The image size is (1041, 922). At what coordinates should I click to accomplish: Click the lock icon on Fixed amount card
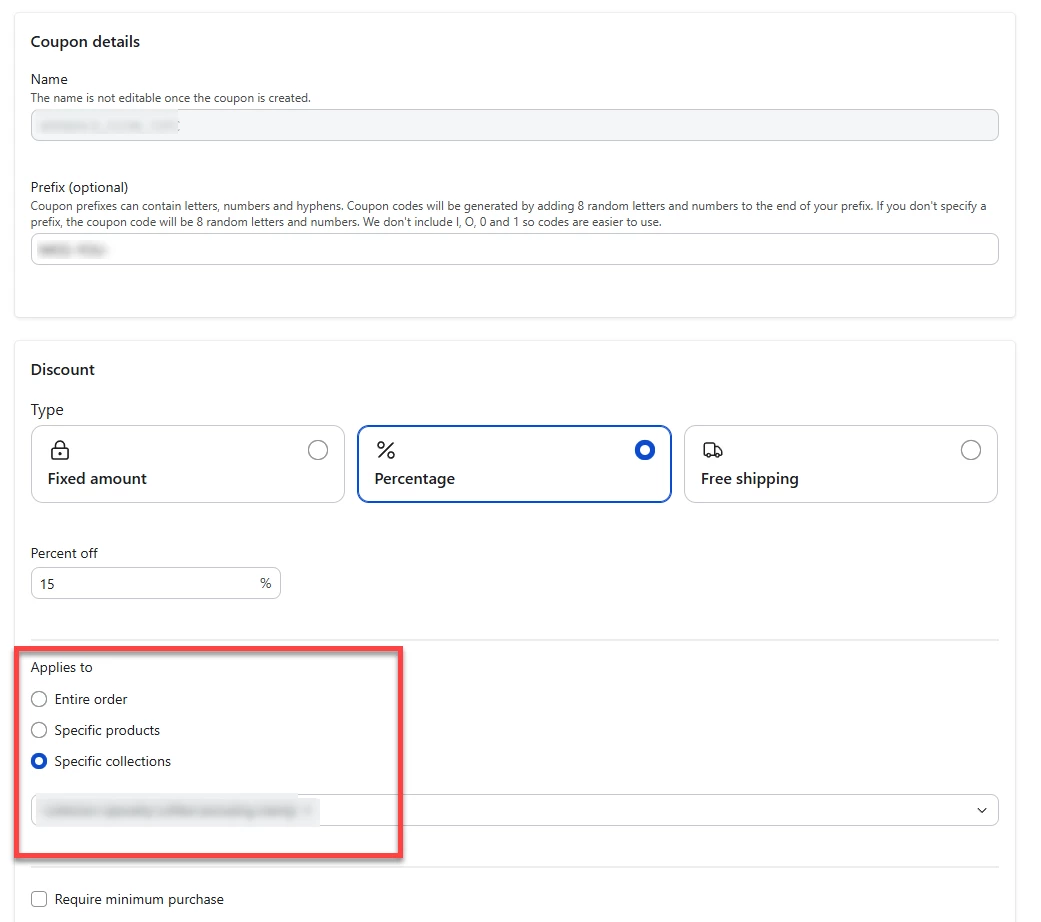(x=60, y=450)
